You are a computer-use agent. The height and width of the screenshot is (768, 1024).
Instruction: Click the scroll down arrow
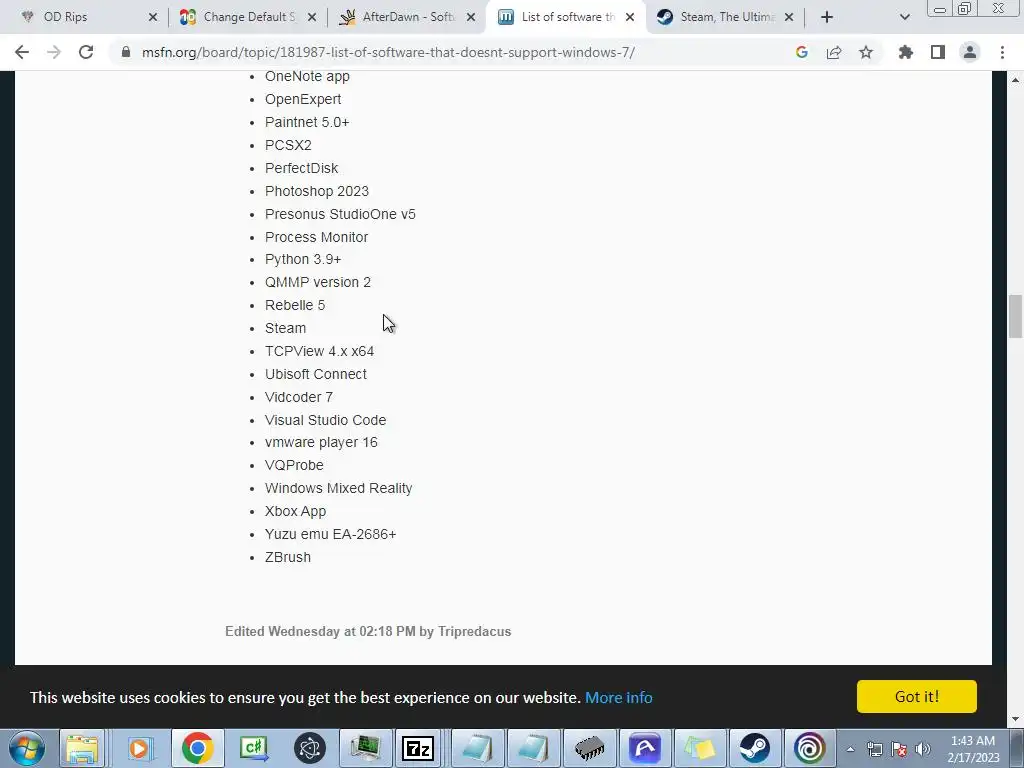pos(1015,719)
